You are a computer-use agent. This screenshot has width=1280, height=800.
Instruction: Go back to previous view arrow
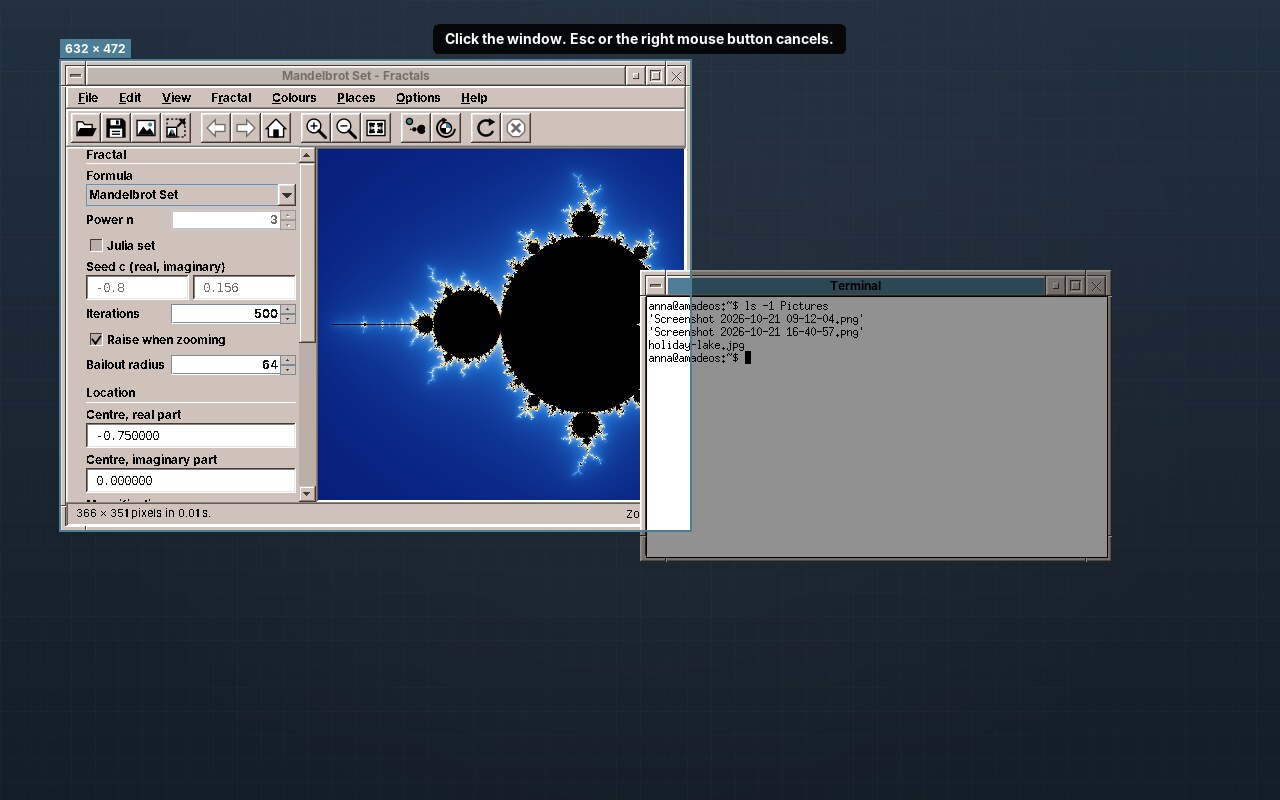point(216,128)
